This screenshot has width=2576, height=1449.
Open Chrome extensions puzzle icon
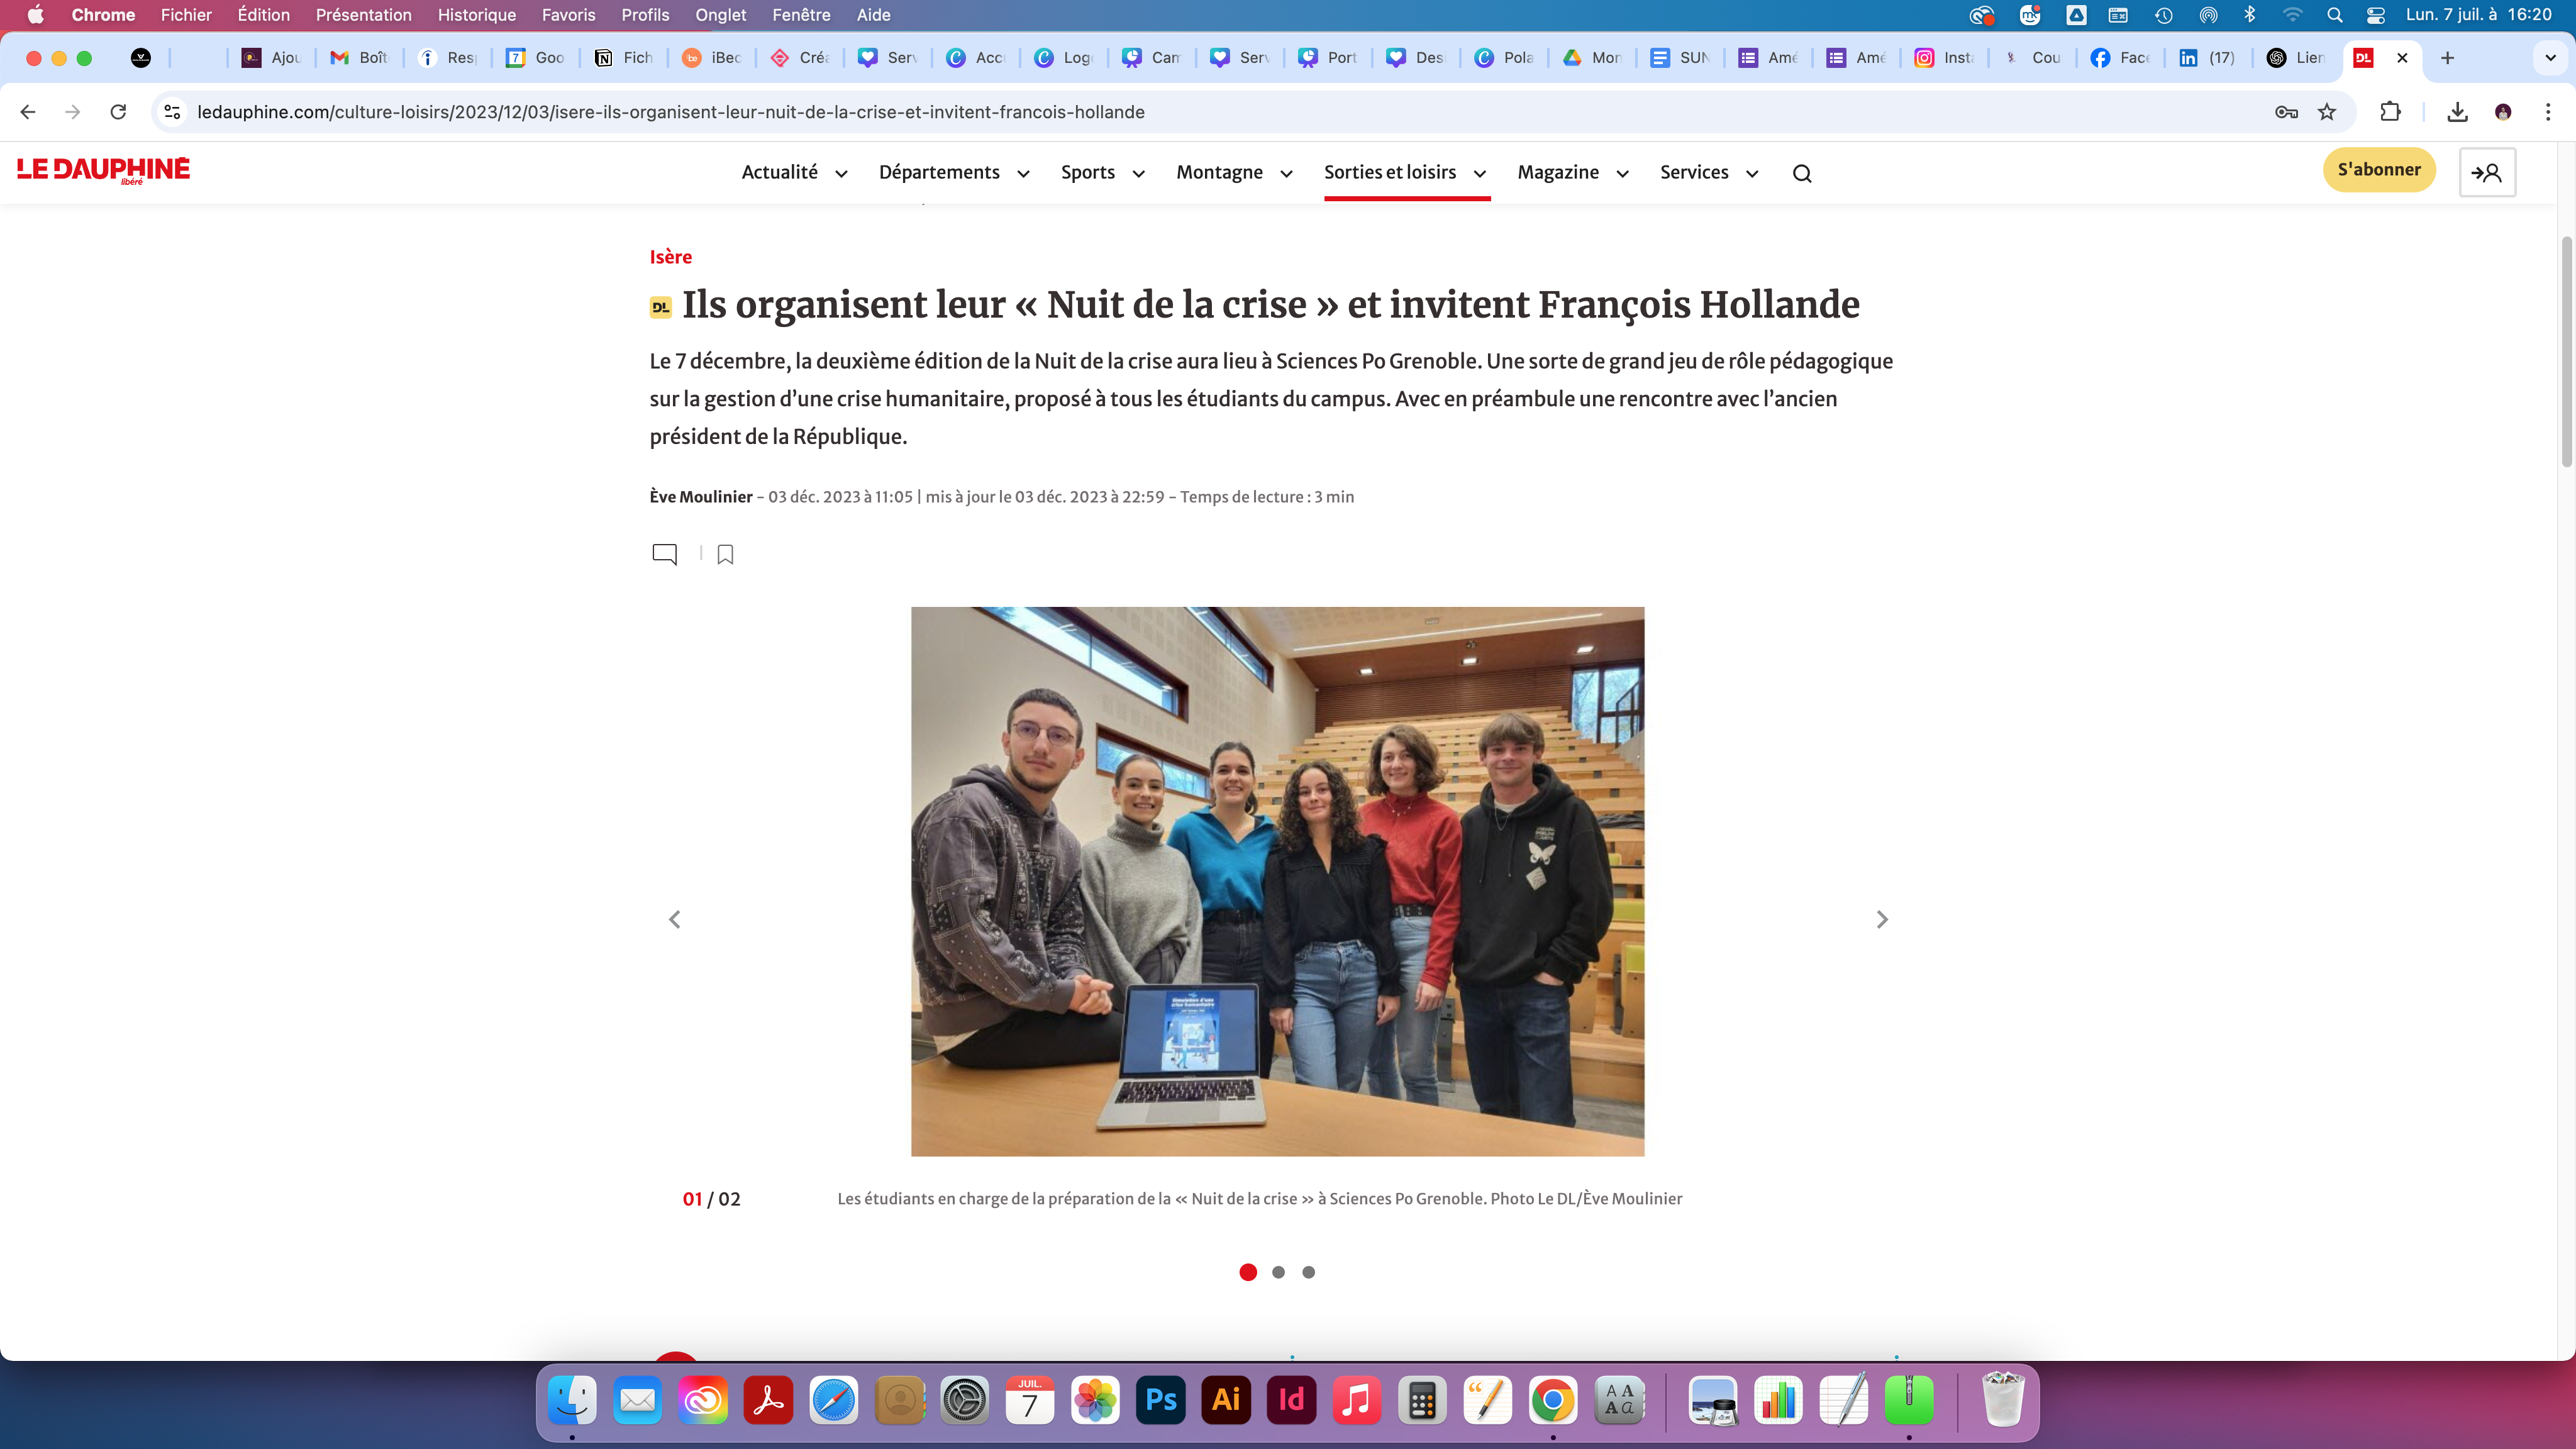tap(2390, 112)
